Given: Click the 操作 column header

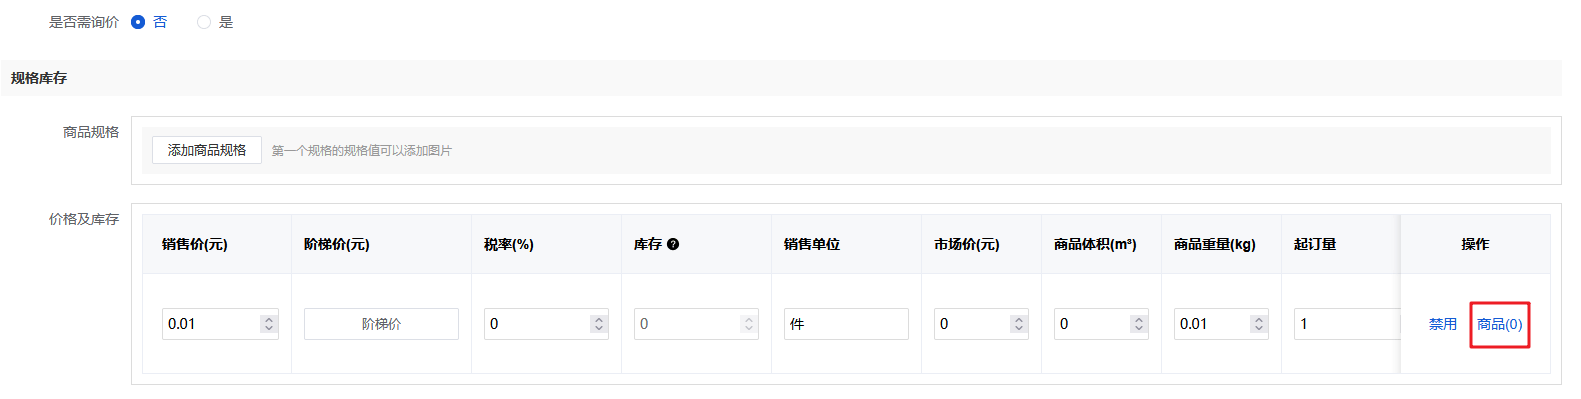Looking at the screenshot, I should tap(1475, 244).
